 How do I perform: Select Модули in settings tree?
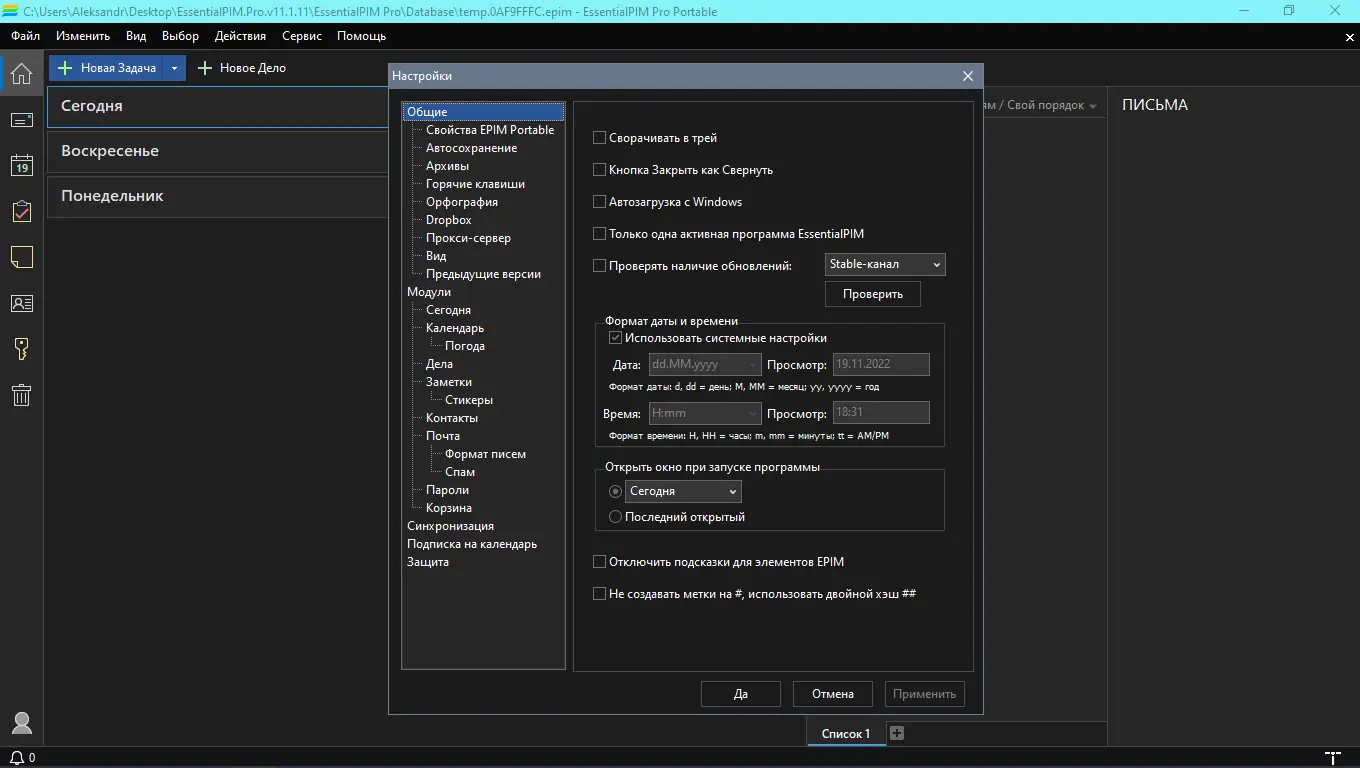[429, 292]
